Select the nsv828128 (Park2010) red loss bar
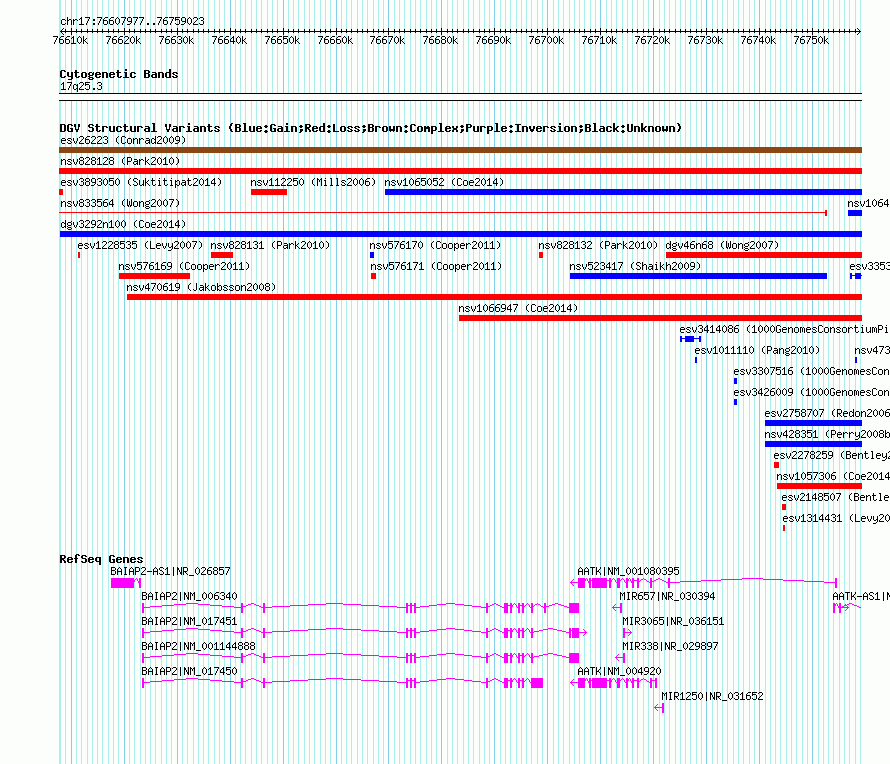The height and width of the screenshot is (764, 890). [460, 171]
